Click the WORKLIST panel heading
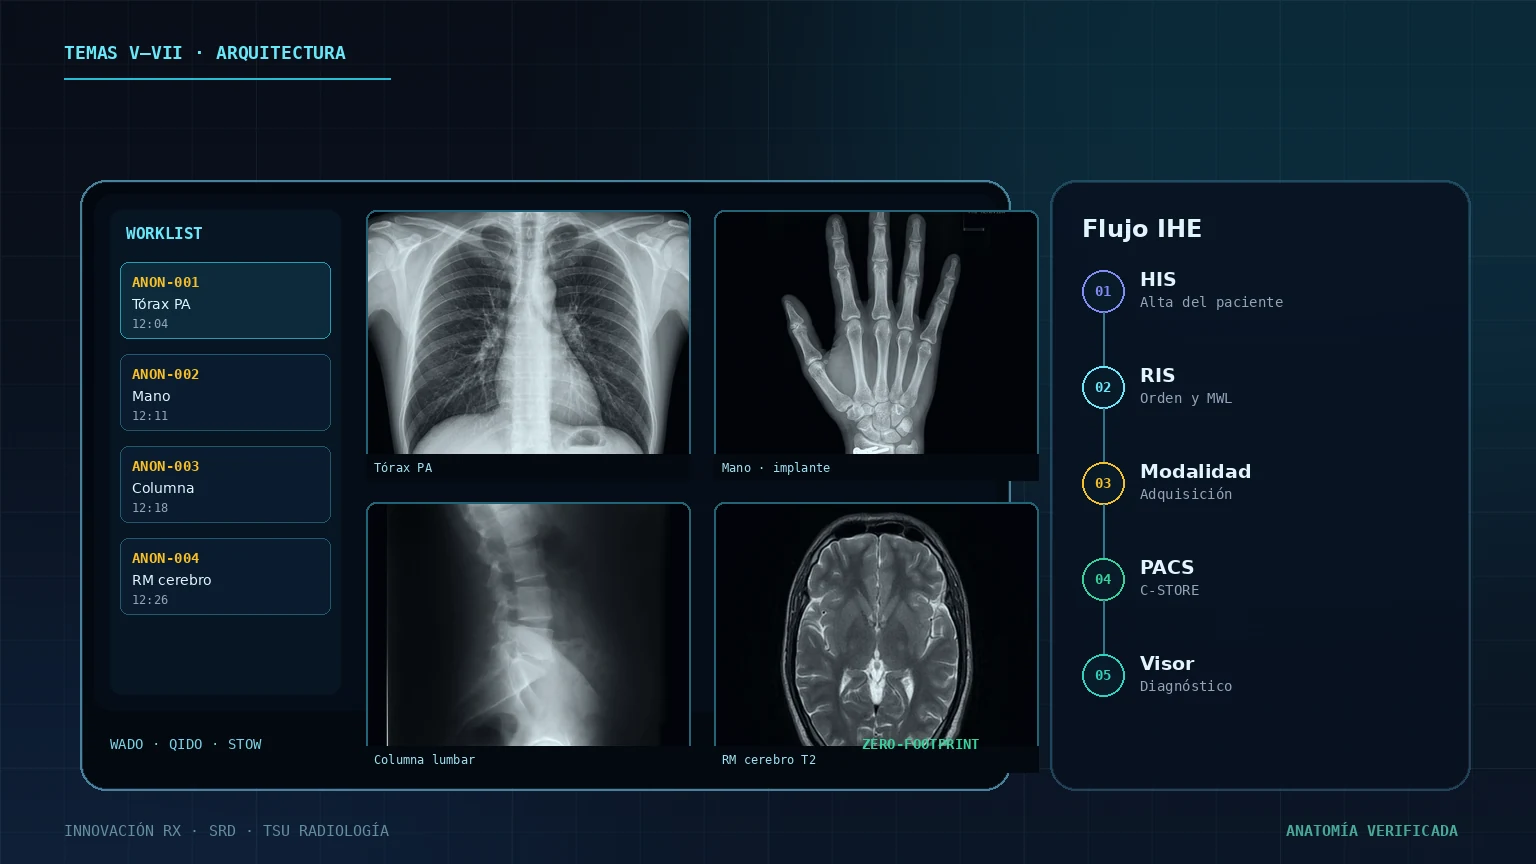The width and height of the screenshot is (1536, 864). point(164,233)
